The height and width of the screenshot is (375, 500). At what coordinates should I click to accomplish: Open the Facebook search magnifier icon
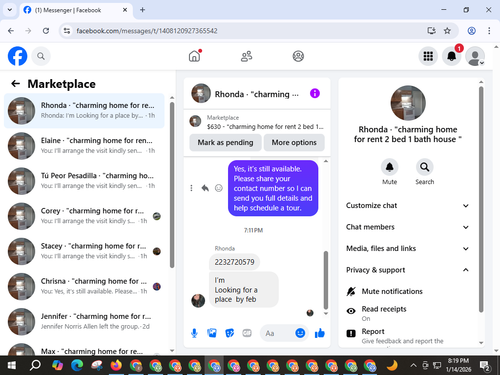pyautogui.click(x=41, y=56)
